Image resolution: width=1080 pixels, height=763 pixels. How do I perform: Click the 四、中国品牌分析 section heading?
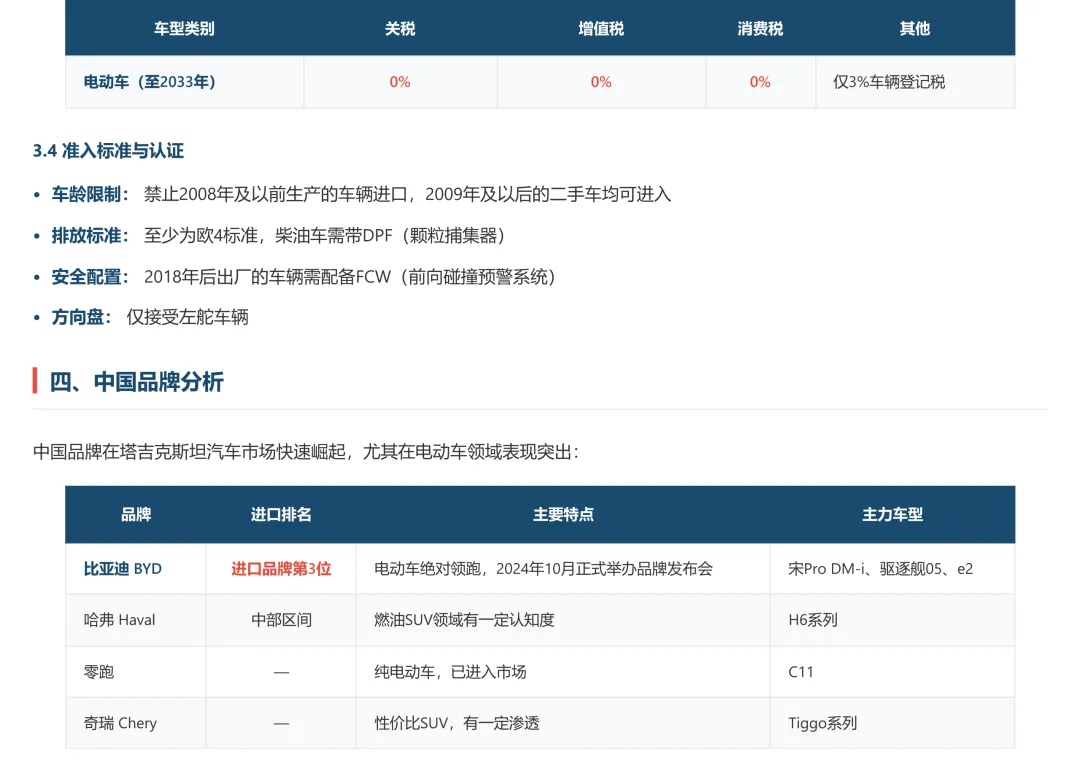click(x=136, y=382)
